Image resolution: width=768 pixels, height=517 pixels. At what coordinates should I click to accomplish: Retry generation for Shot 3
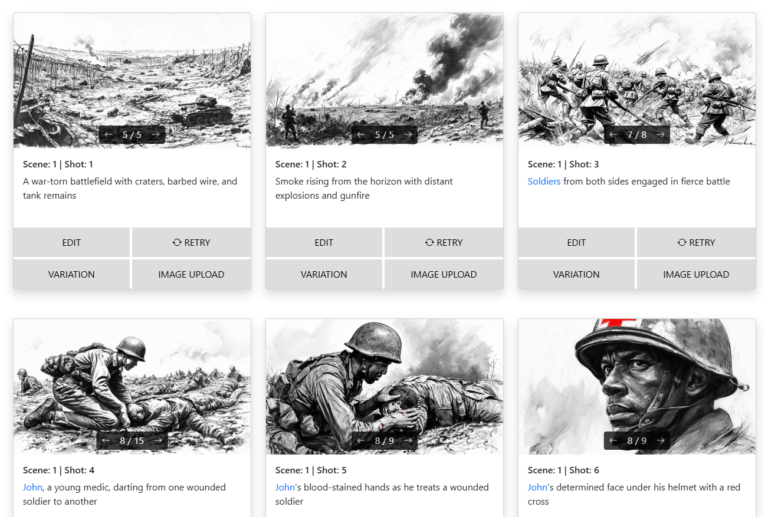696,242
